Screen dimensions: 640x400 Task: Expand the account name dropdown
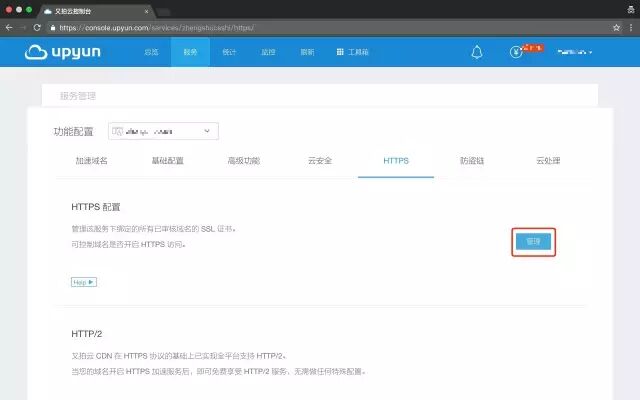click(575, 52)
